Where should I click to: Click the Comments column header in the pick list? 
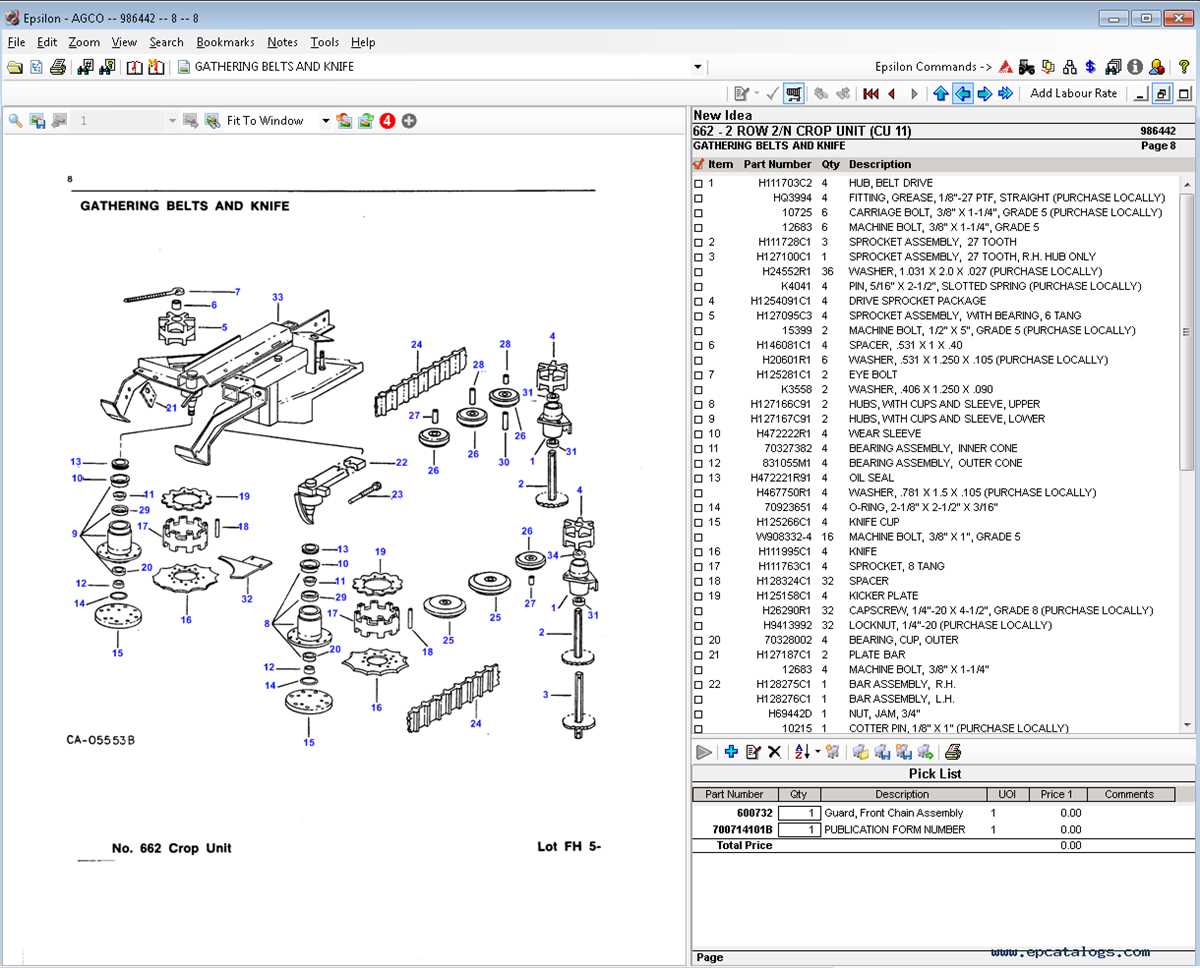pyautogui.click(x=1129, y=795)
